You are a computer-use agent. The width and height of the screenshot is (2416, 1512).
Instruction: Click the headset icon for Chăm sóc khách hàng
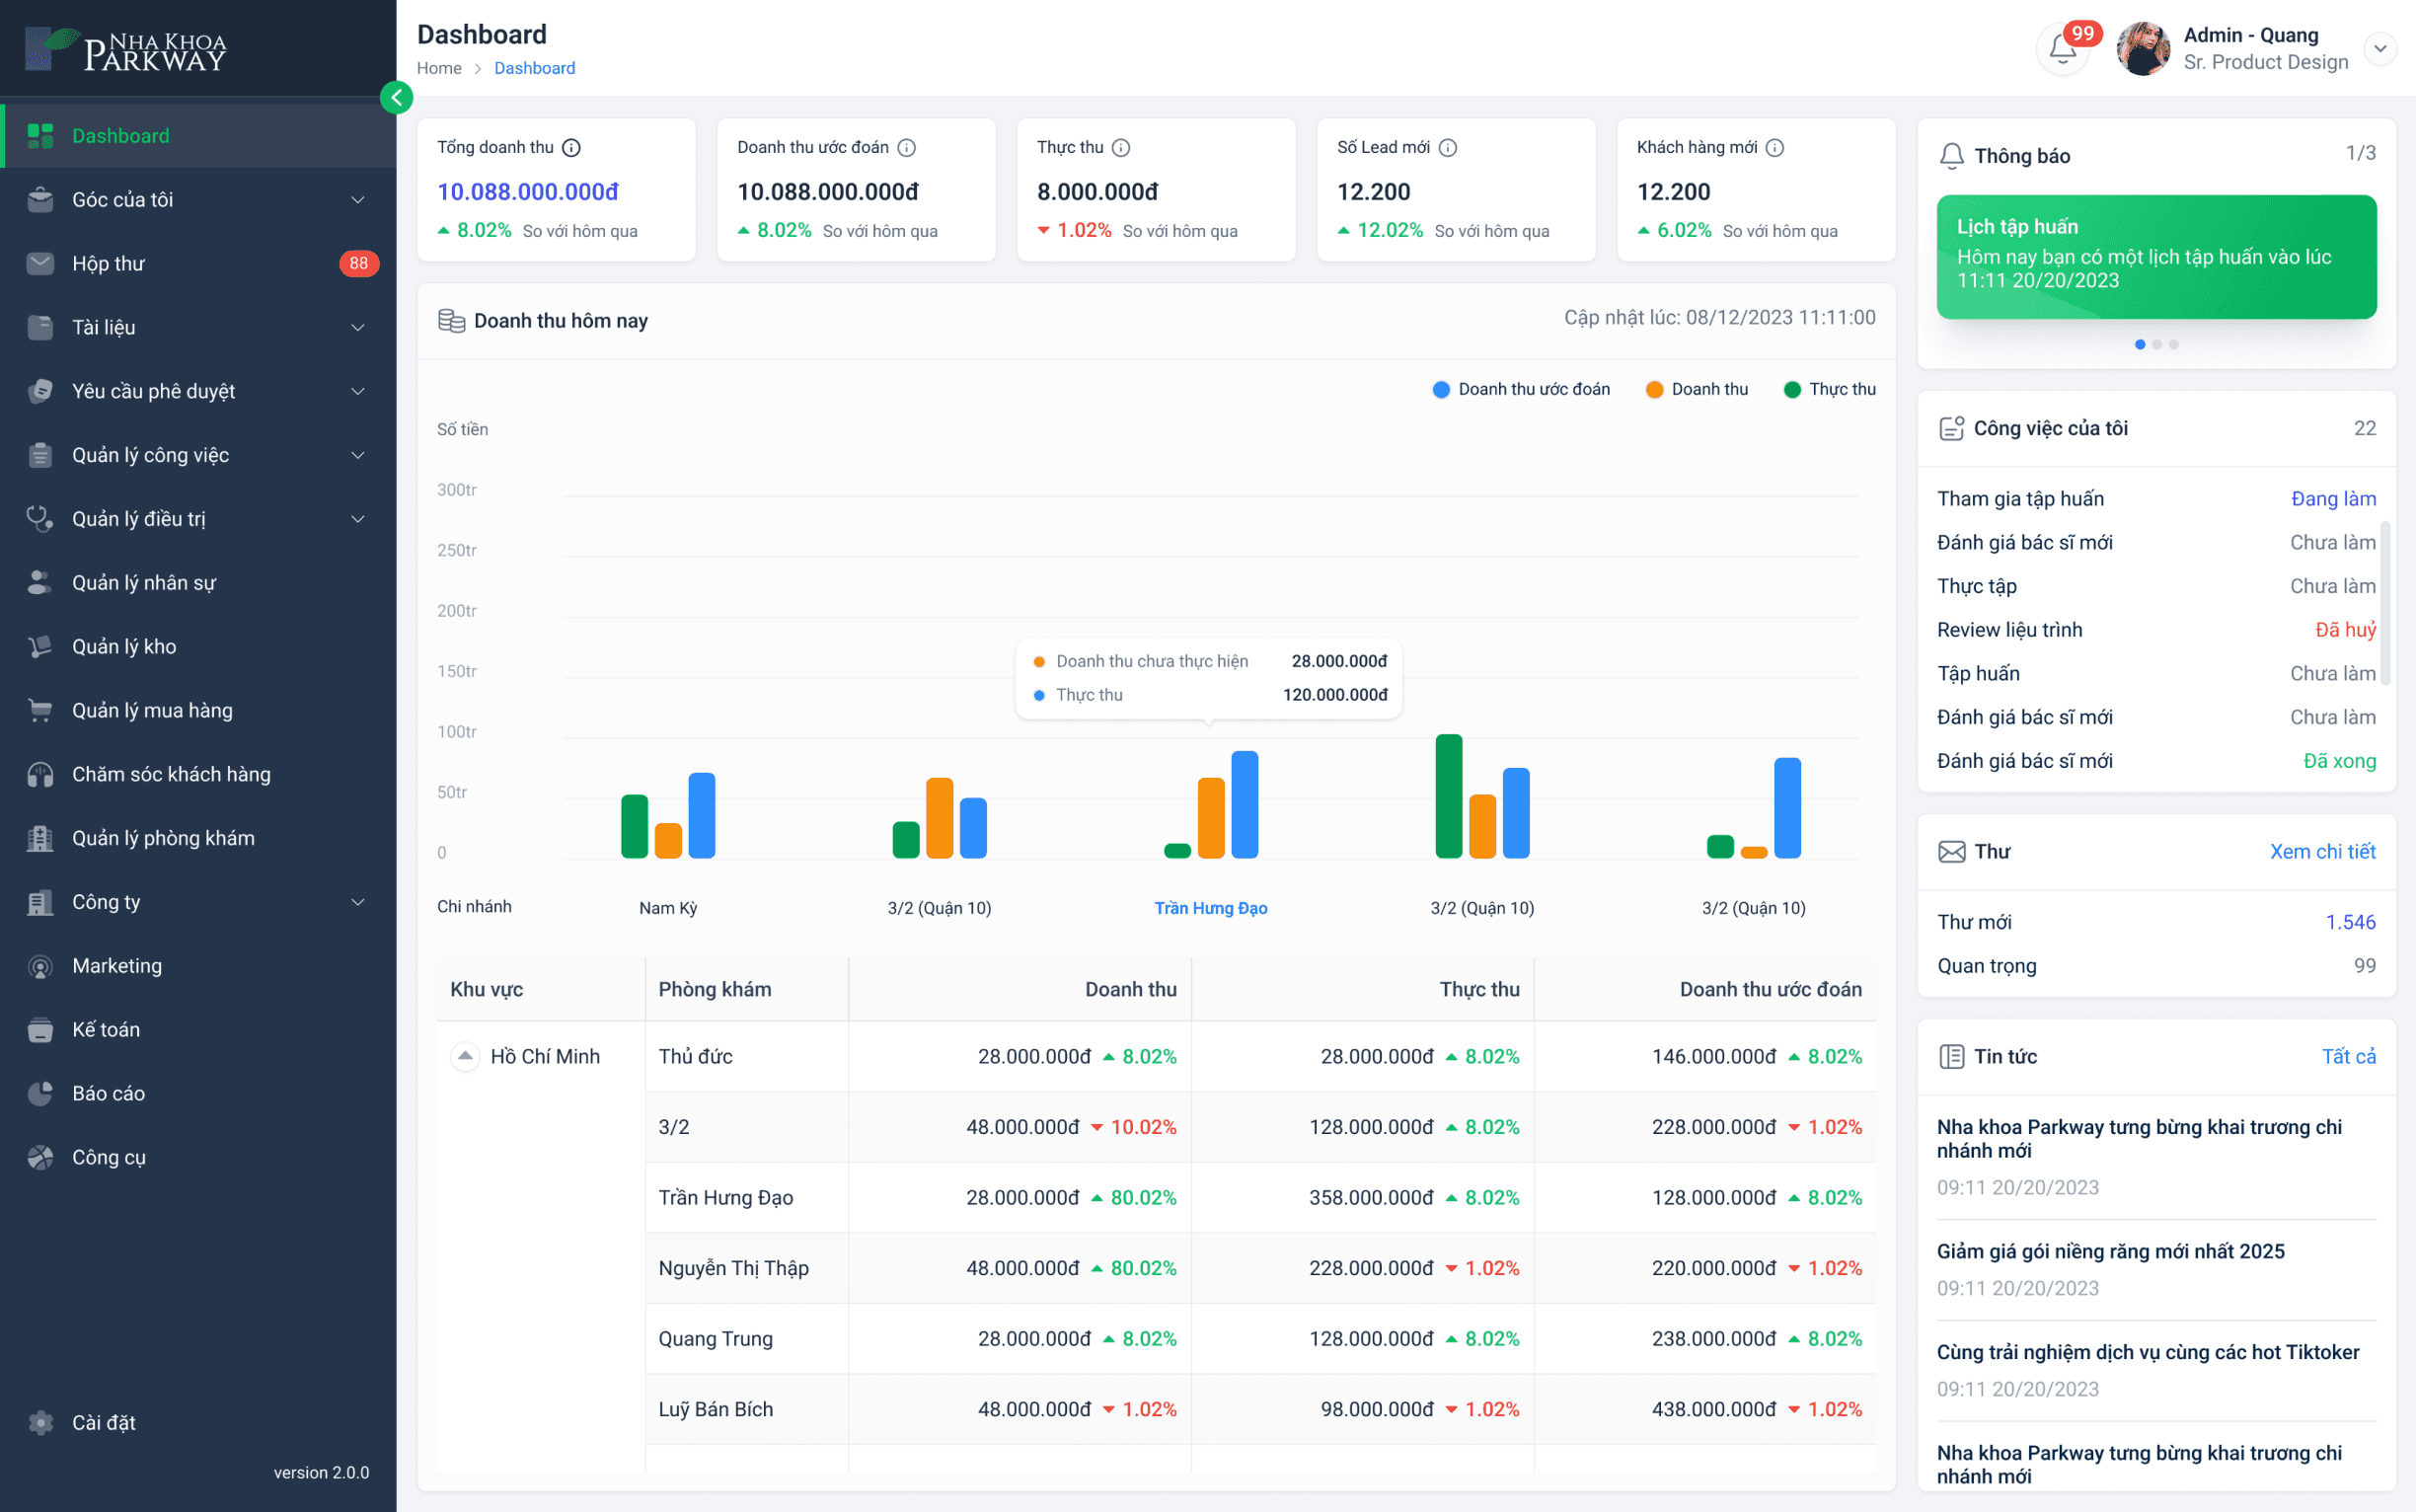click(x=40, y=775)
